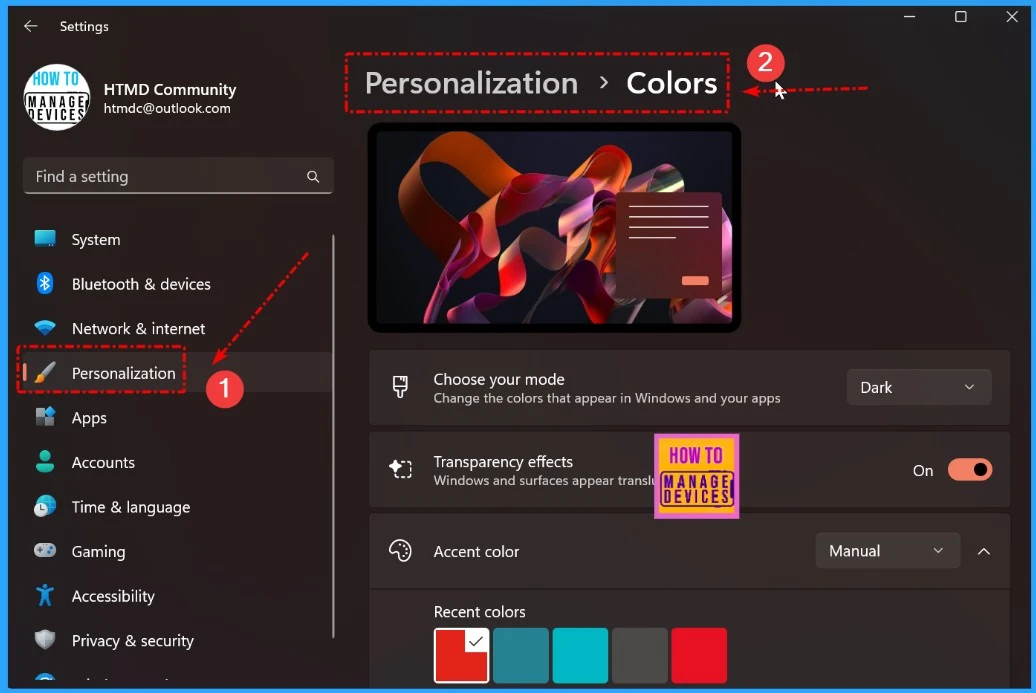Click the HTMD Community account profile
The height and width of the screenshot is (693, 1036).
(x=130, y=97)
